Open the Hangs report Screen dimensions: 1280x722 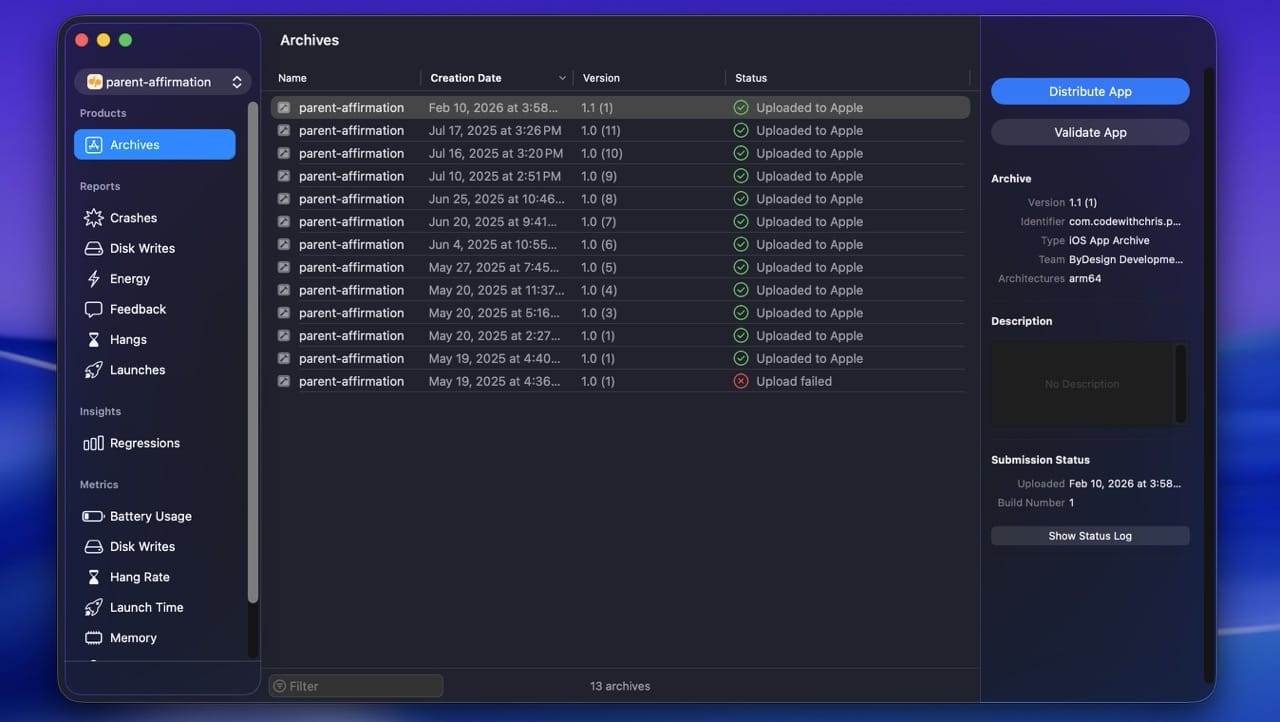click(155, 340)
